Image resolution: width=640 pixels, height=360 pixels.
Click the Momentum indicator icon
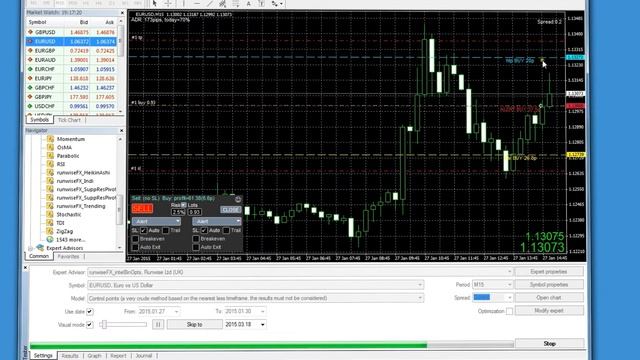(x=50, y=139)
